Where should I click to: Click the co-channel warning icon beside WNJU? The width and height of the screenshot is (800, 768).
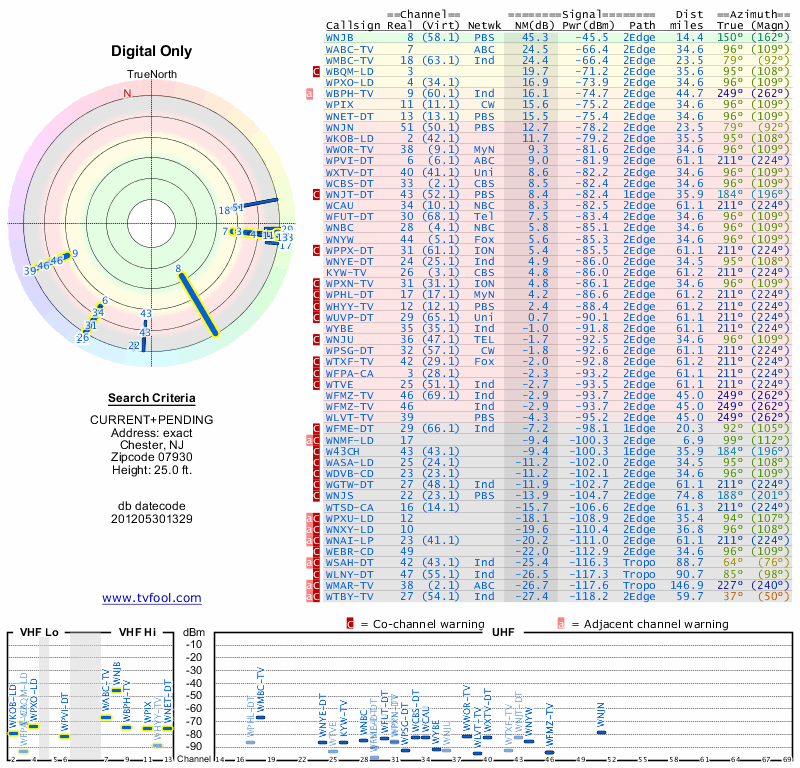pyautogui.click(x=318, y=339)
